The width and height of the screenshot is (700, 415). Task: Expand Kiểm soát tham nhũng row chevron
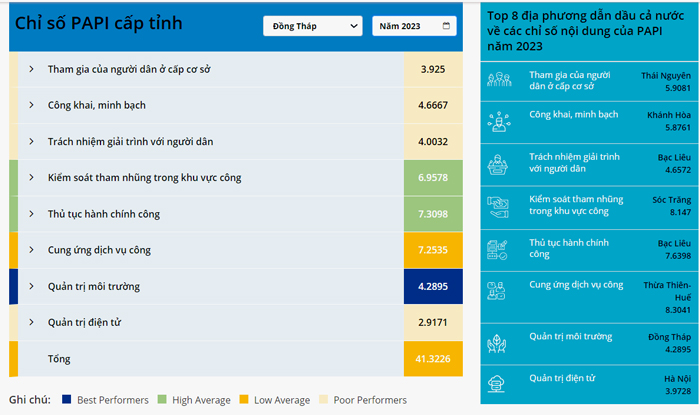(x=31, y=178)
